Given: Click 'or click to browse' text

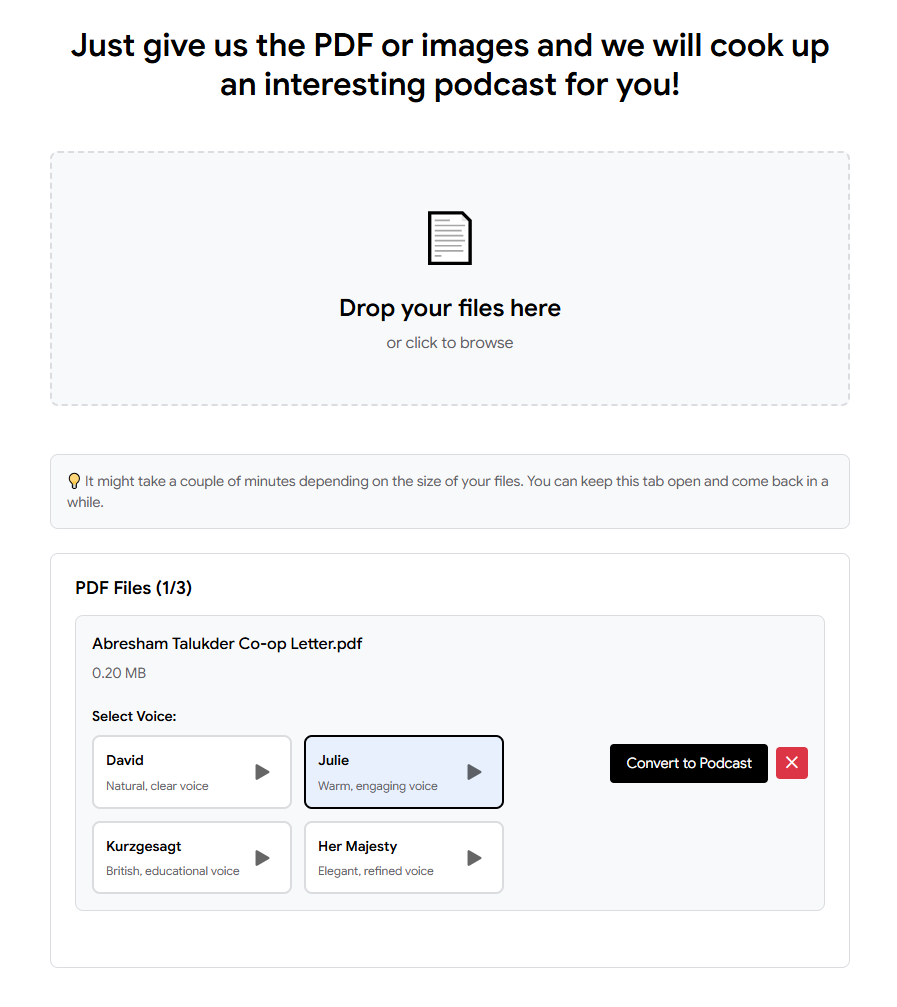Looking at the screenshot, I should 449,343.
